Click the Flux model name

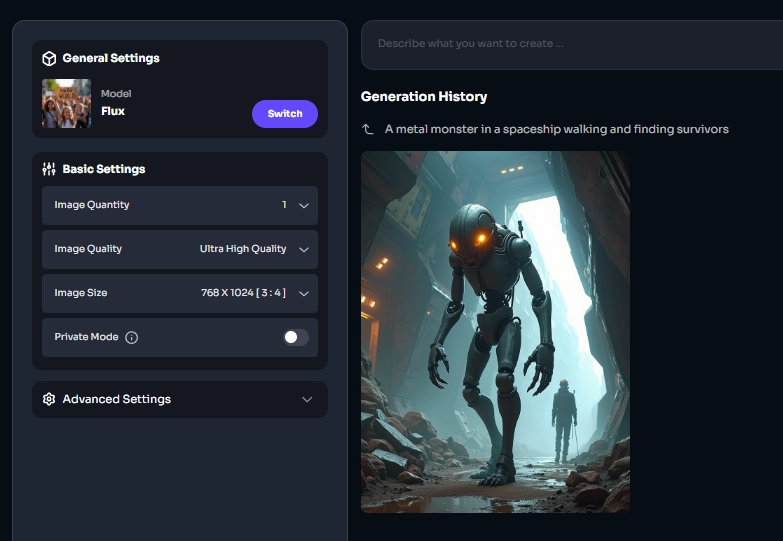pyautogui.click(x=113, y=111)
